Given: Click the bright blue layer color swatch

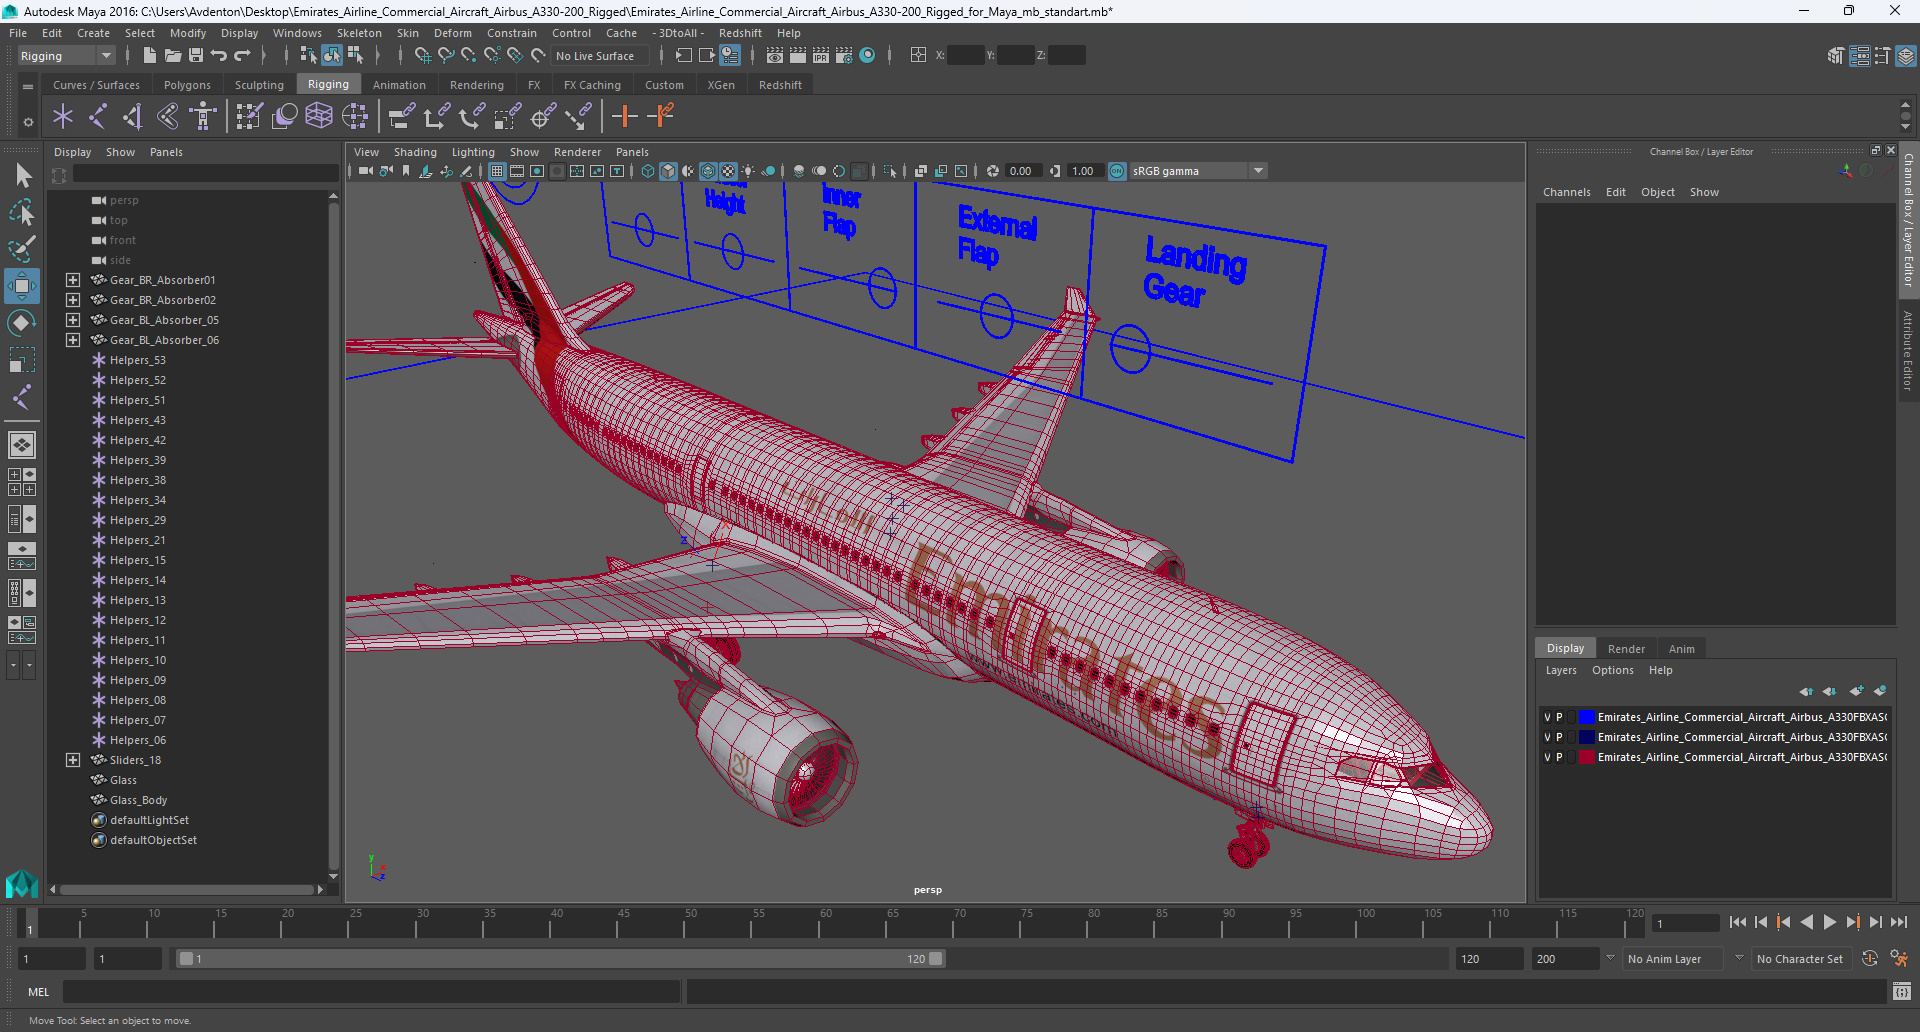Looking at the screenshot, I should click(1586, 717).
